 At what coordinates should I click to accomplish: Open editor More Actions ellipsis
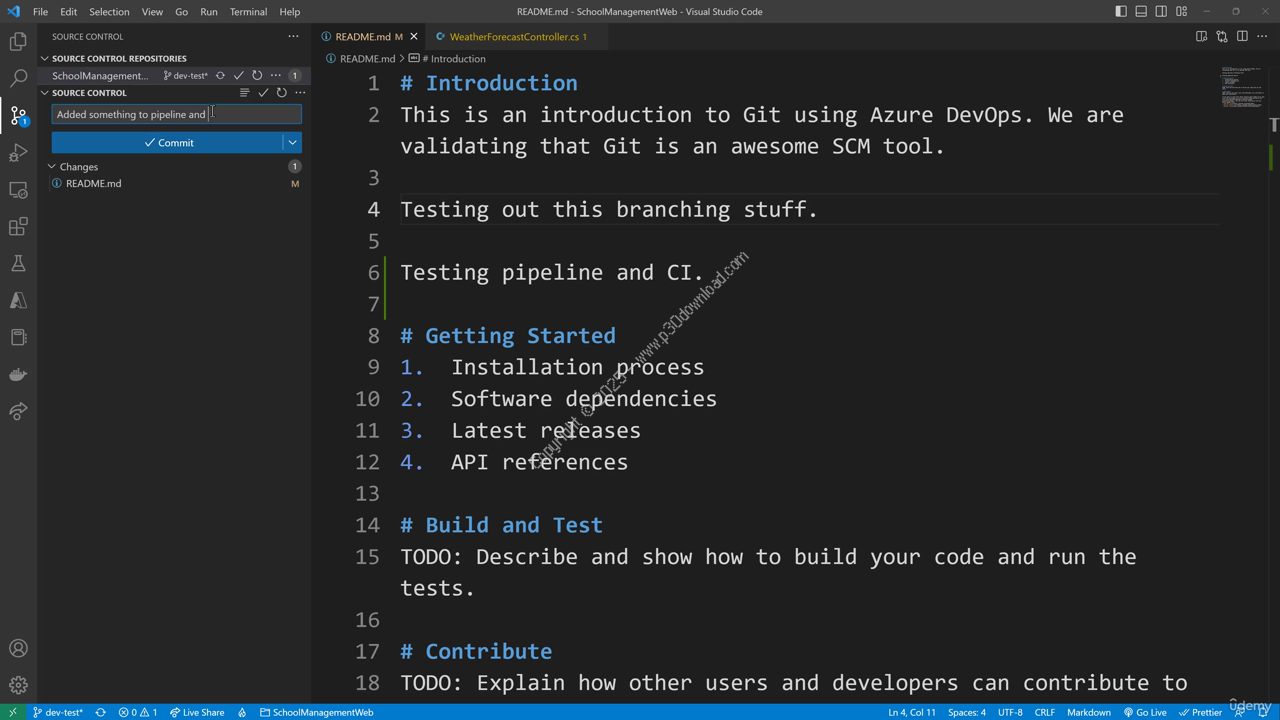click(1262, 36)
